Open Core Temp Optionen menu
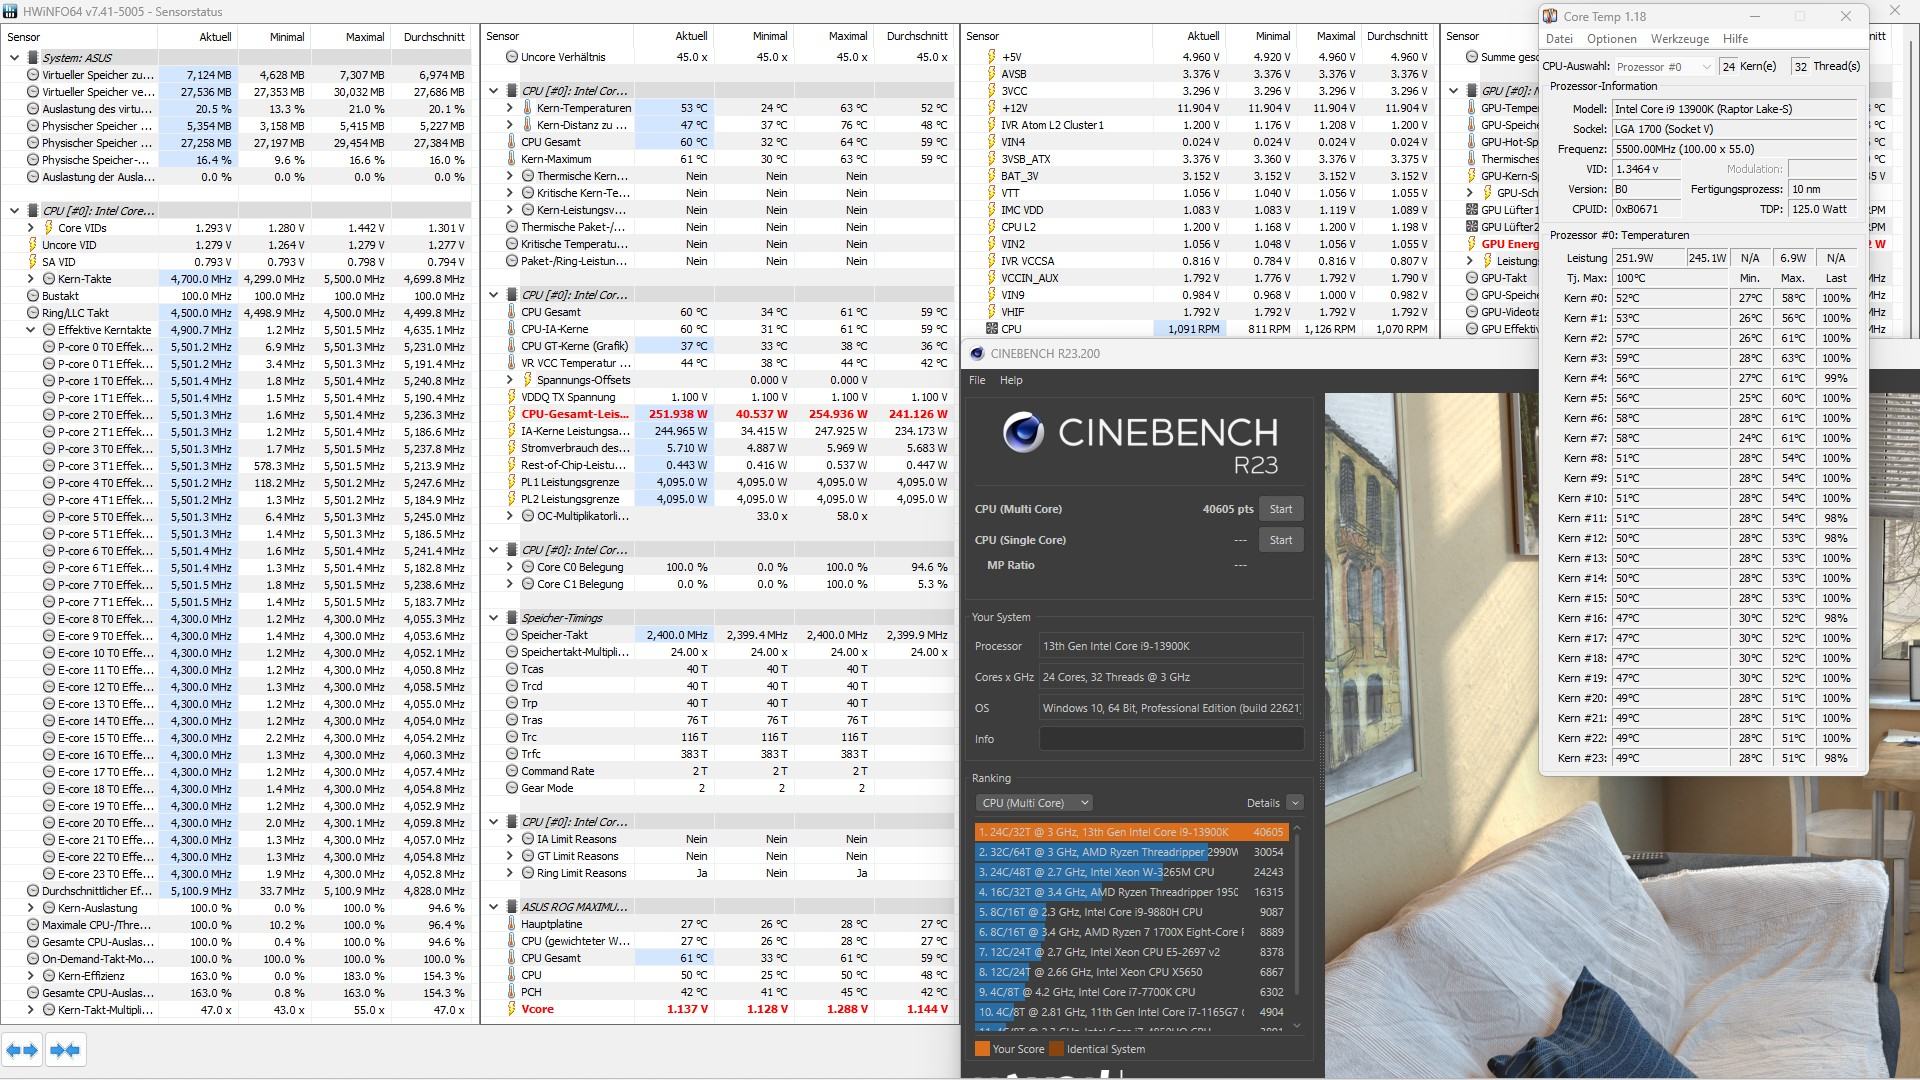The width and height of the screenshot is (1920, 1080). (1612, 39)
